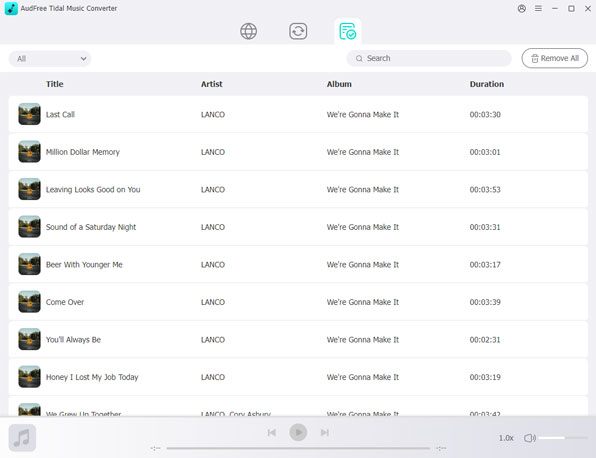Click duration 00:03:30 of Last Call
Screen dimensions: 596x458
tap(485, 114)
